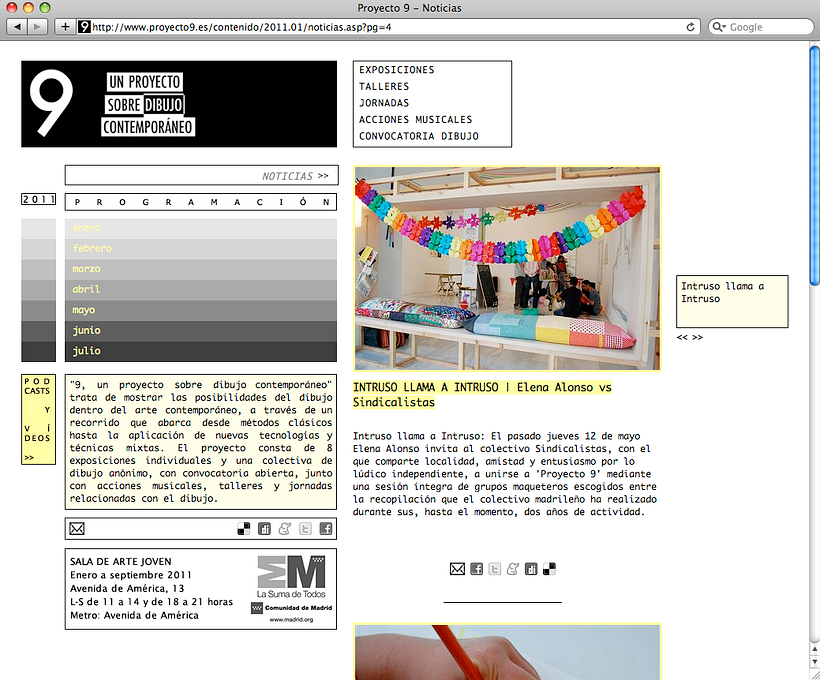Share the article on Digg
Image resolution: width=820 pixels, height=680 pixels.
530,568
